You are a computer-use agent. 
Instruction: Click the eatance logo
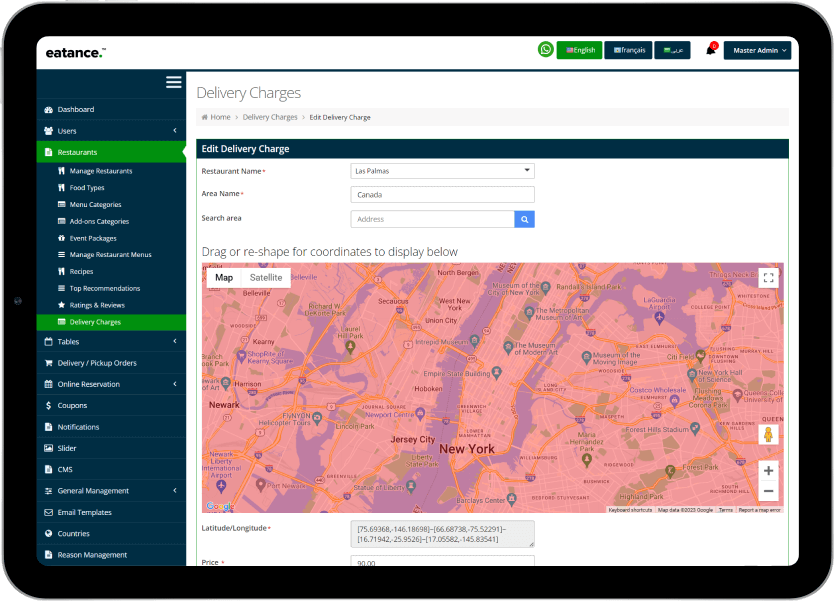point(76,53)
